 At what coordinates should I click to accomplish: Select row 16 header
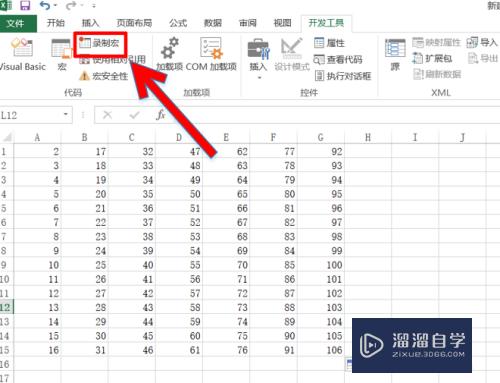click(x=7, y=364)
